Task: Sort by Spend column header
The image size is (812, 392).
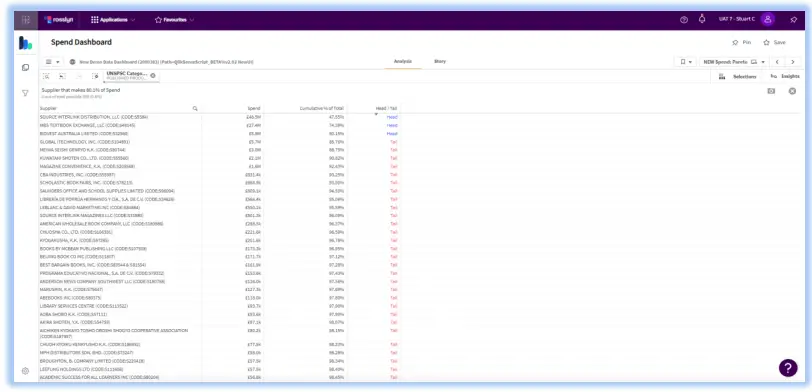Action: 254,108
